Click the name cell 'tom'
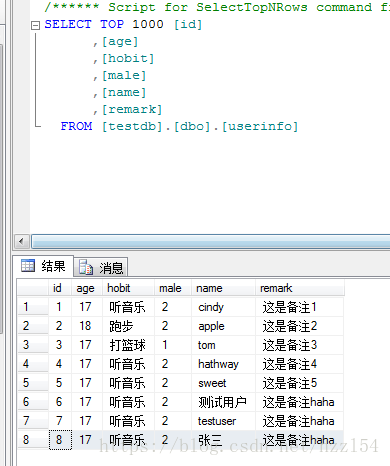The image size is (390, 466). pos(223,345)
